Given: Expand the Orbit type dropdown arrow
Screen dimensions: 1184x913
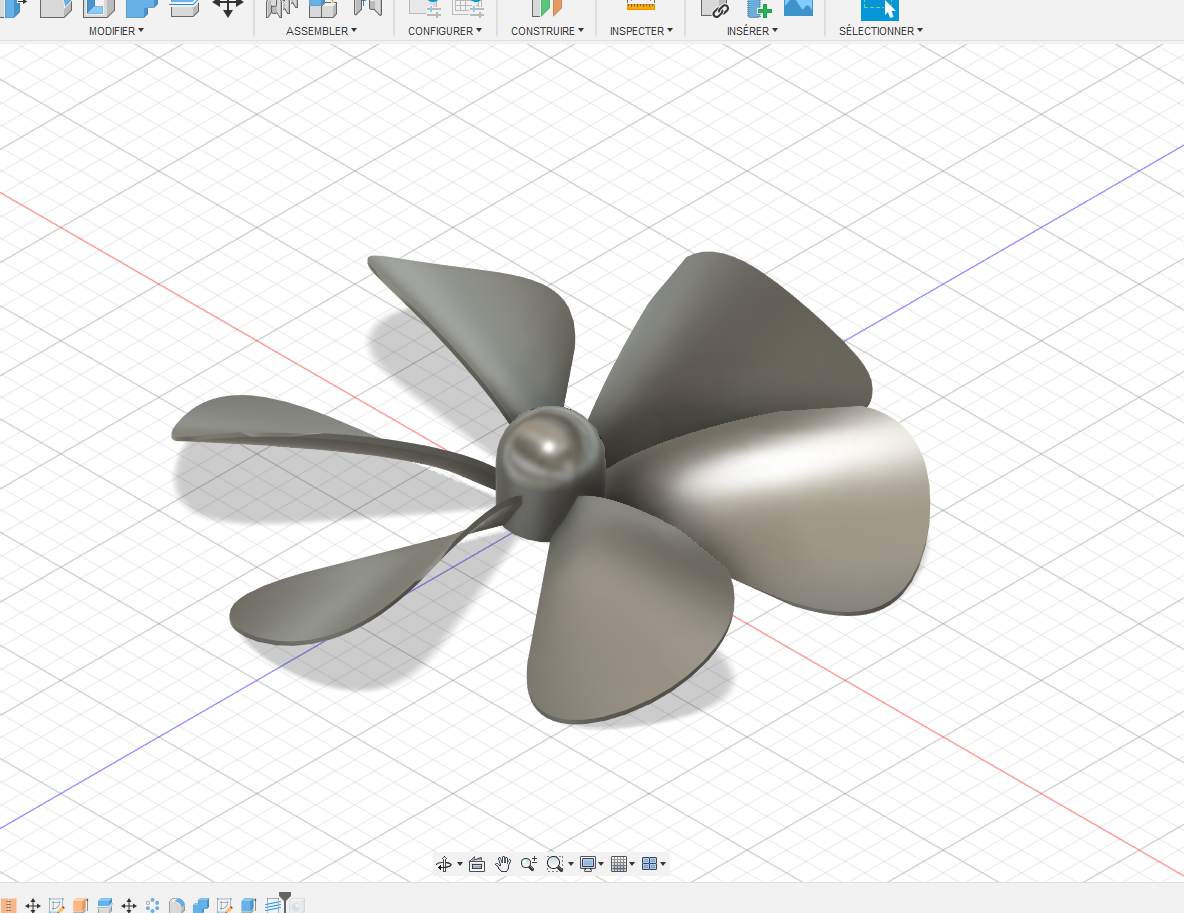Looking at the screenshot, I should [460, 864].
